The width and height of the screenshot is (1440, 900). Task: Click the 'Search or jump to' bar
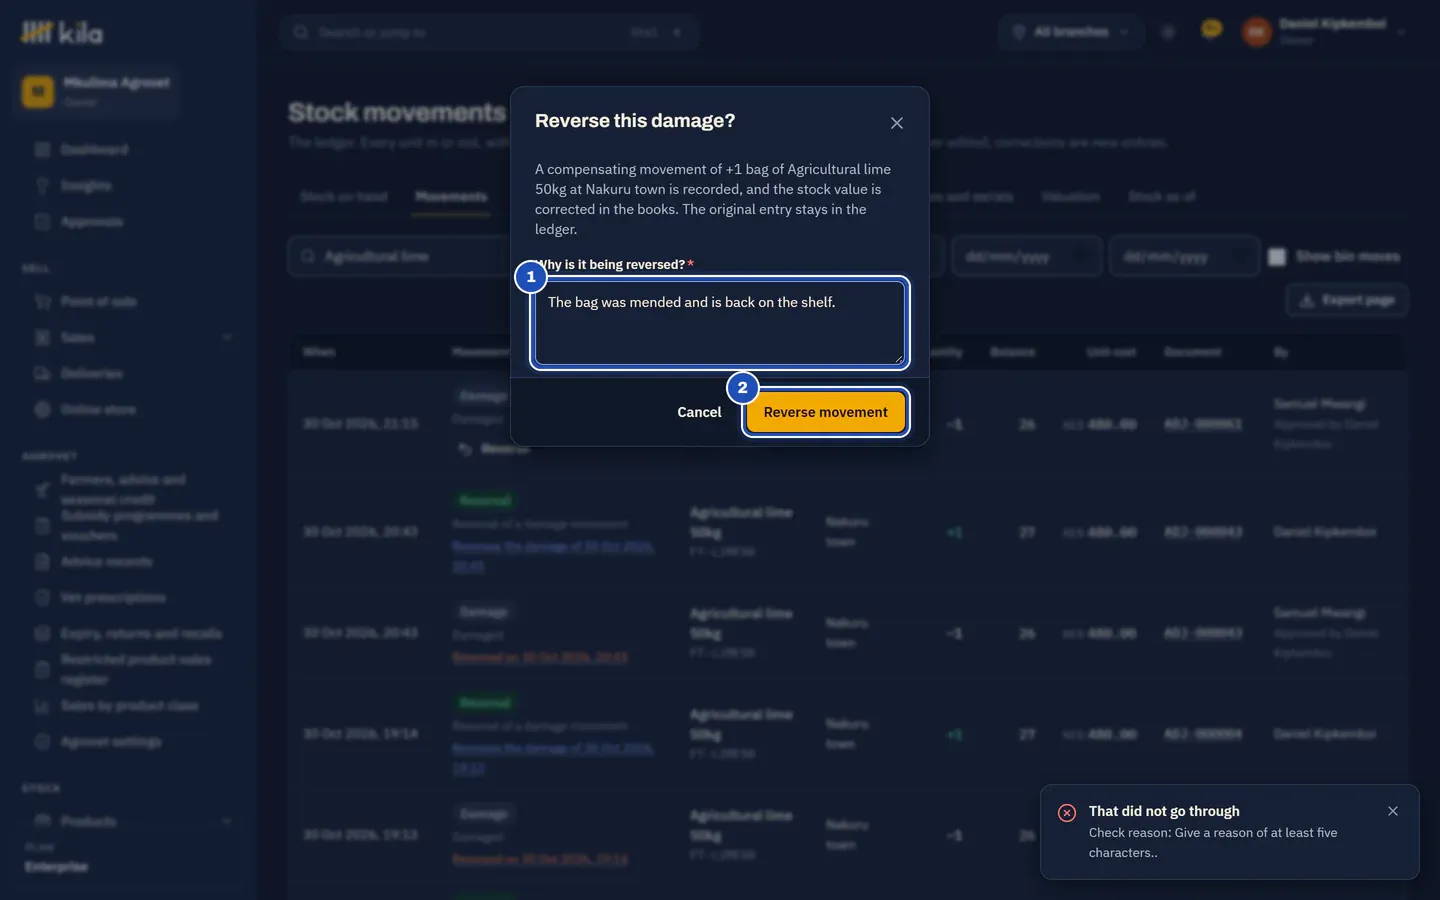[x=488, y=32]
